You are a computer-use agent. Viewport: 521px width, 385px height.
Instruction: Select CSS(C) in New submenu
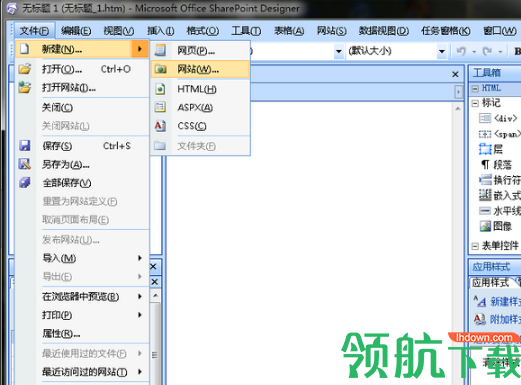tap(200, 126)
